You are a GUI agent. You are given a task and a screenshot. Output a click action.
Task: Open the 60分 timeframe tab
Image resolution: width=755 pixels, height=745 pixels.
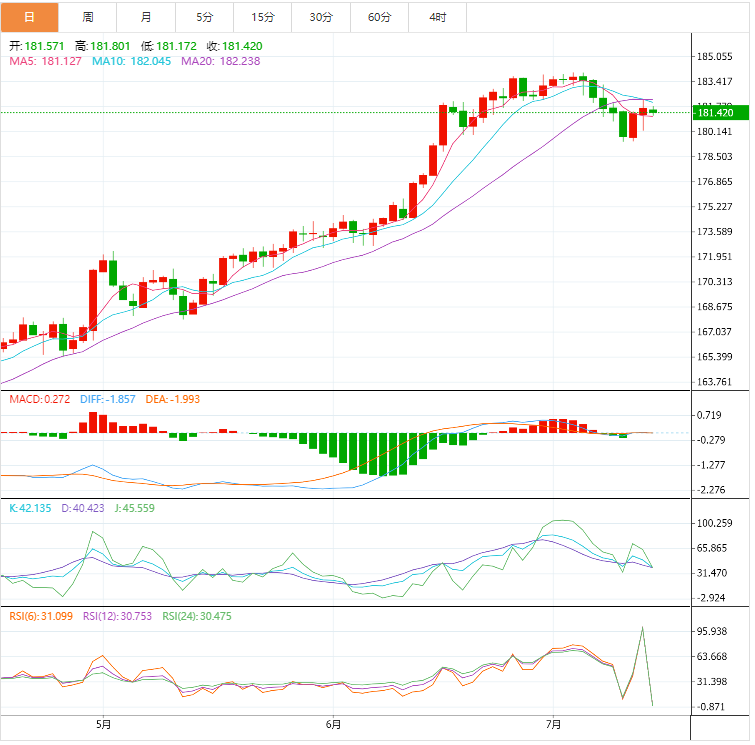[379, 17]
